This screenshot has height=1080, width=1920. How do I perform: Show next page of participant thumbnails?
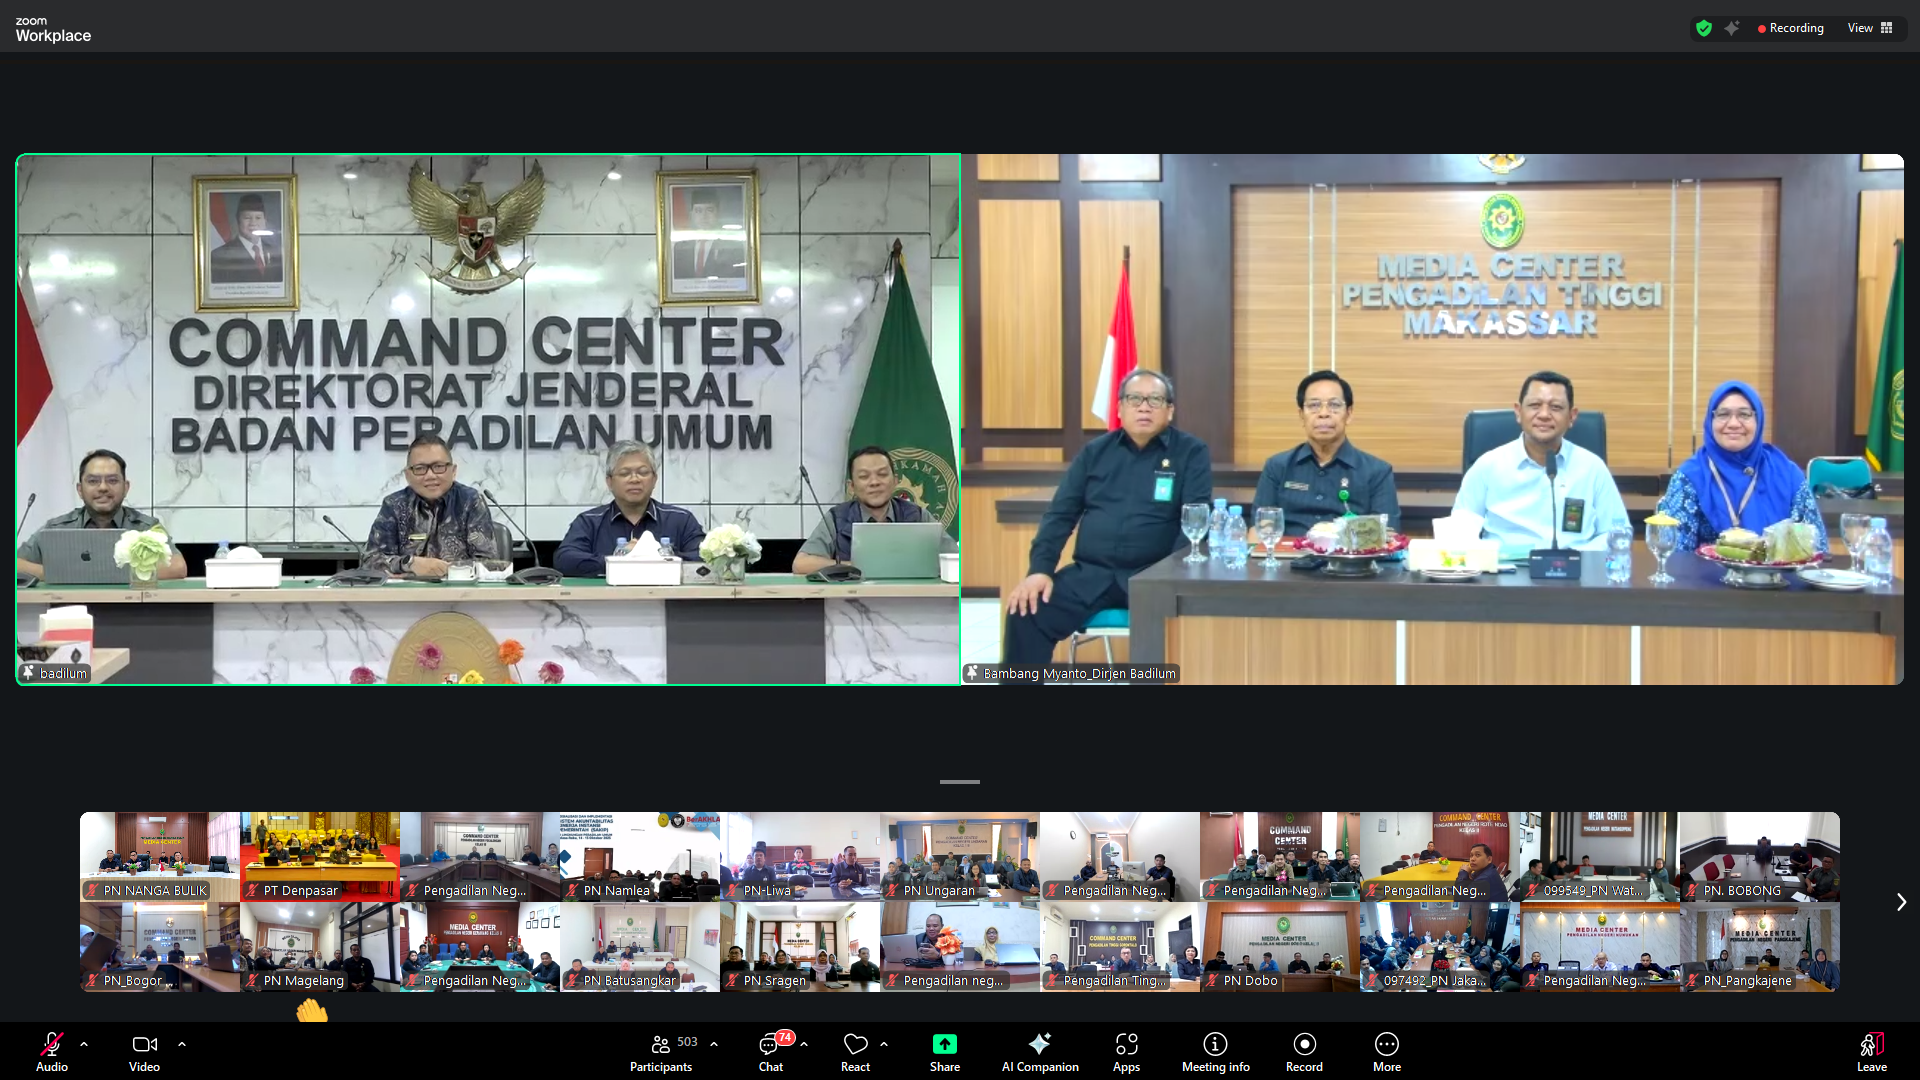(1901, 902)
